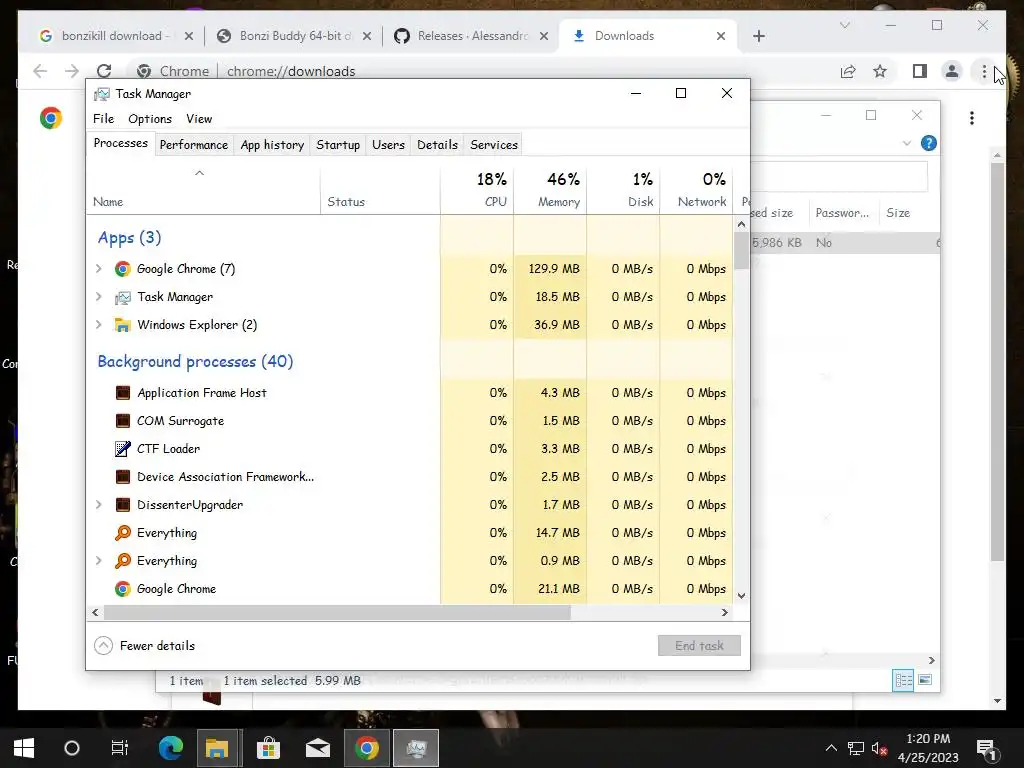Expand the Google Chrome (7) process group

[99, 268]
